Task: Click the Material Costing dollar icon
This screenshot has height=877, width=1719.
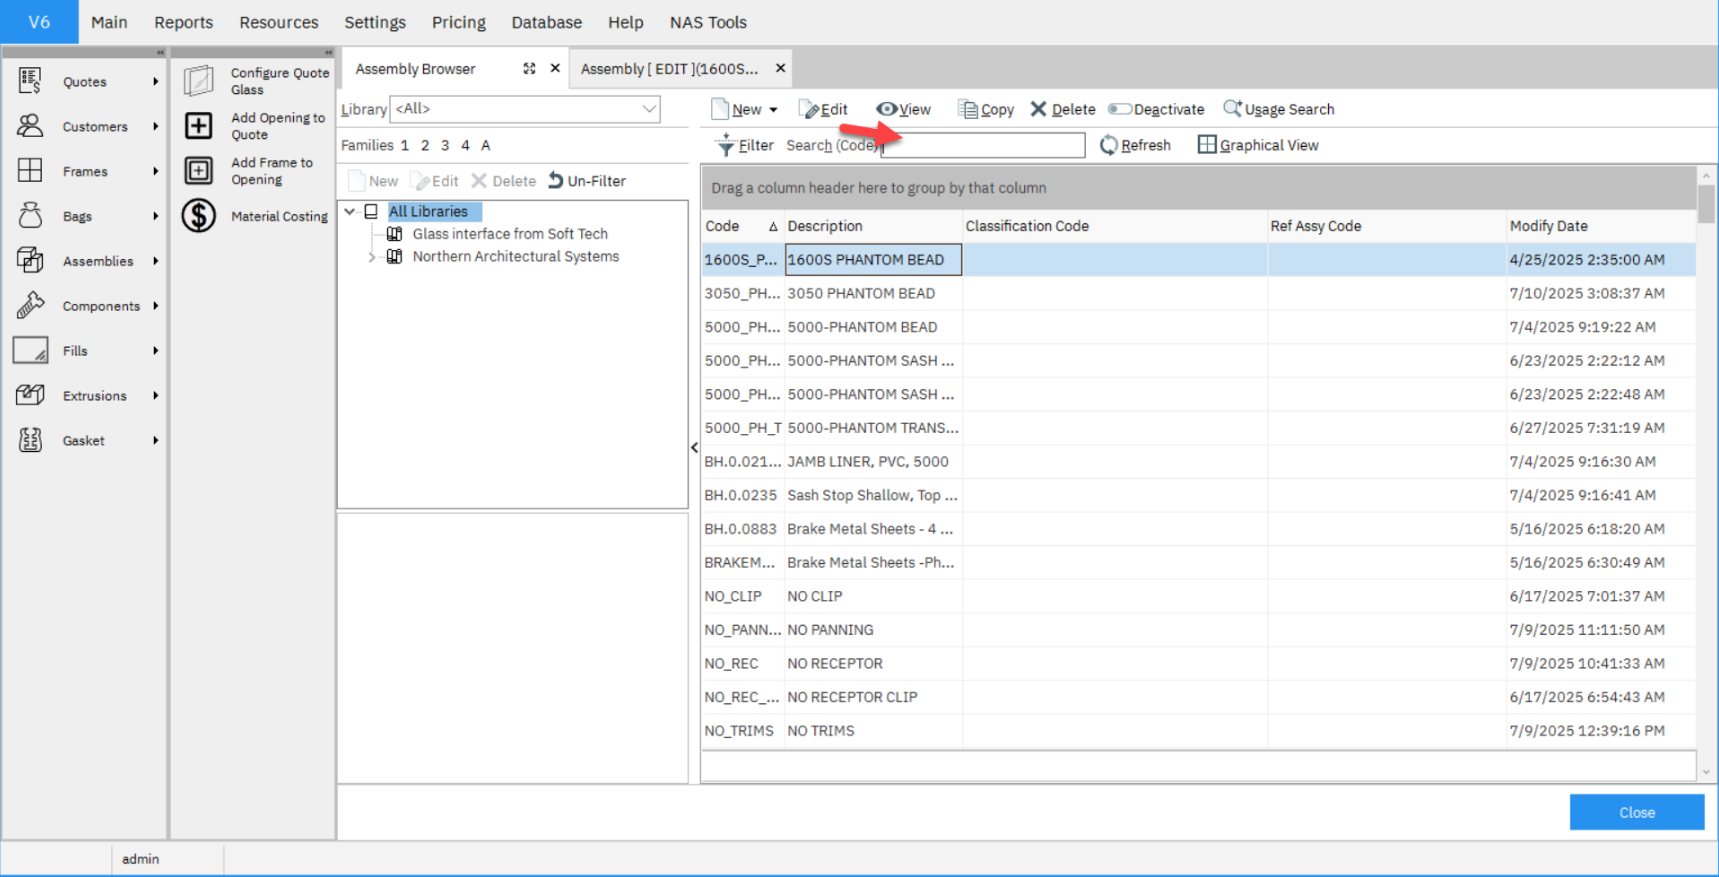Action: pyautogui.click(x=198, y=216)
